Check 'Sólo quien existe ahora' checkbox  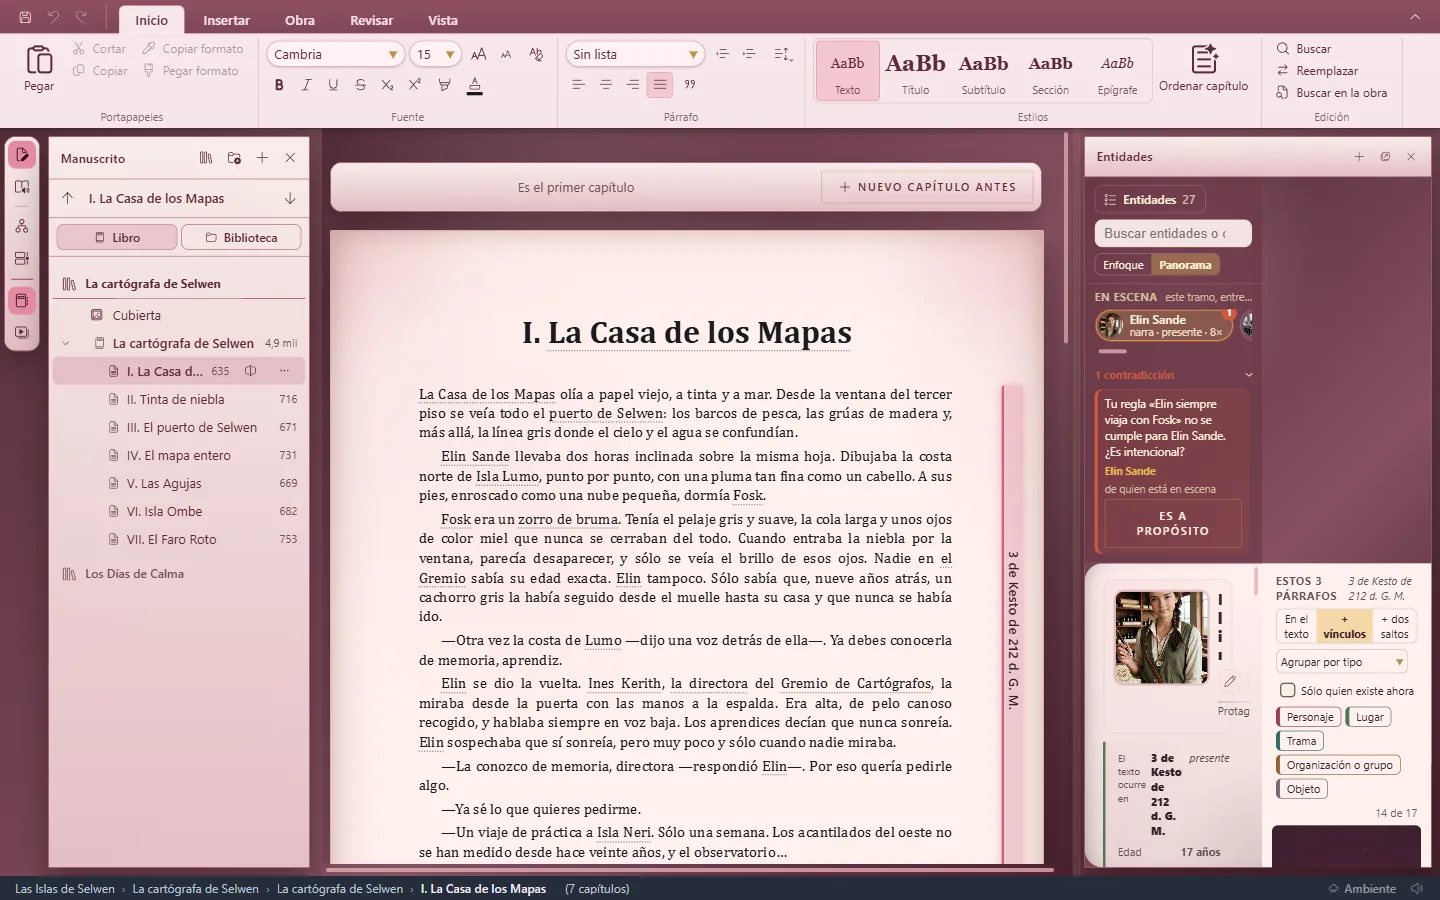pos(1288,690)
